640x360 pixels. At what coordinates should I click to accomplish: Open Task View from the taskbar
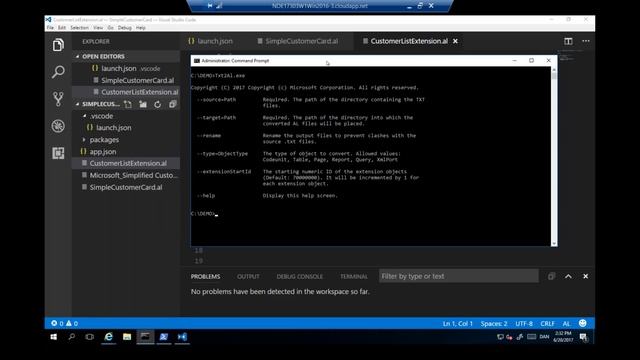89,337
